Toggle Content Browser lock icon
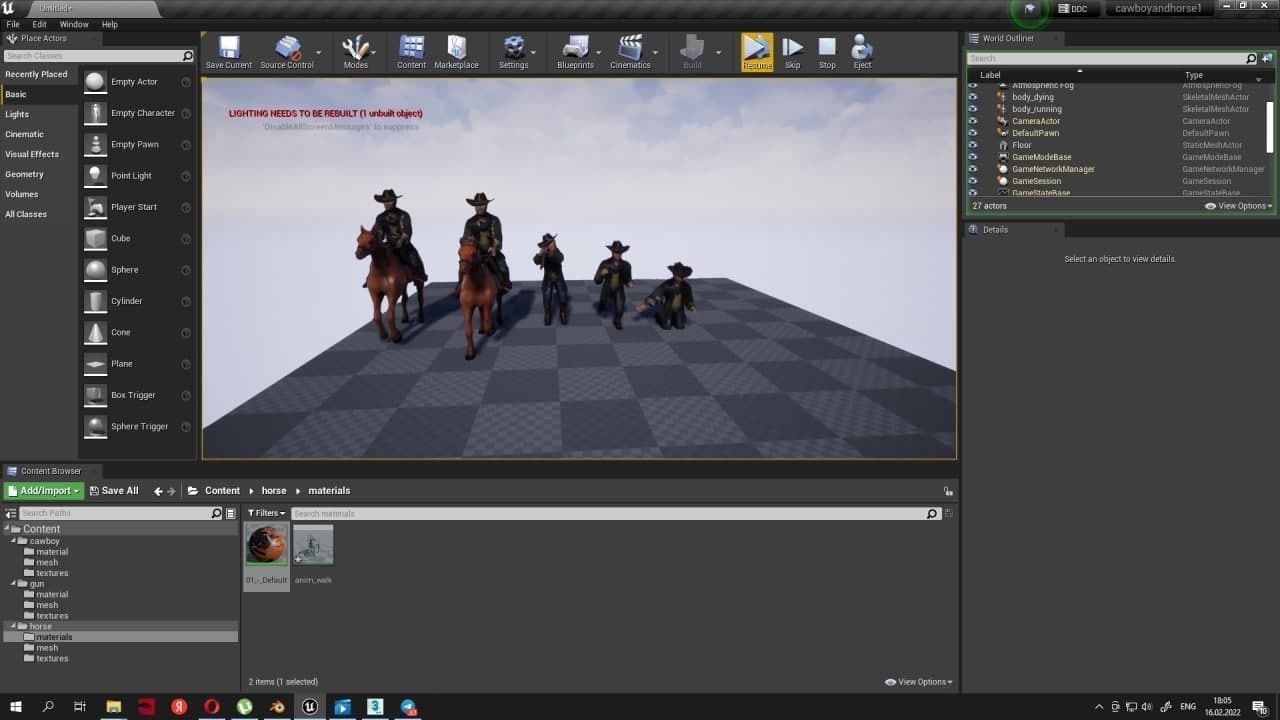Viewport: 1280px width, 720px height. (x=947, y=491)
